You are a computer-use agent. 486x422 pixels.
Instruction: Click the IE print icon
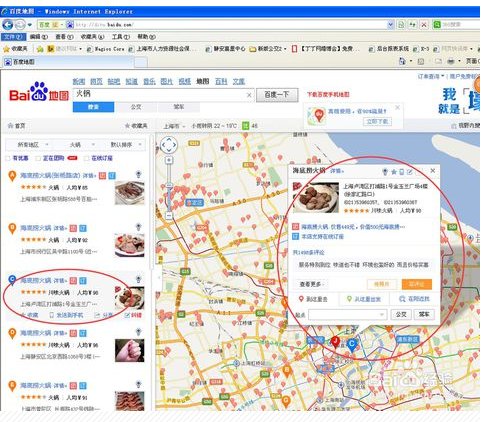pos(450,61)
